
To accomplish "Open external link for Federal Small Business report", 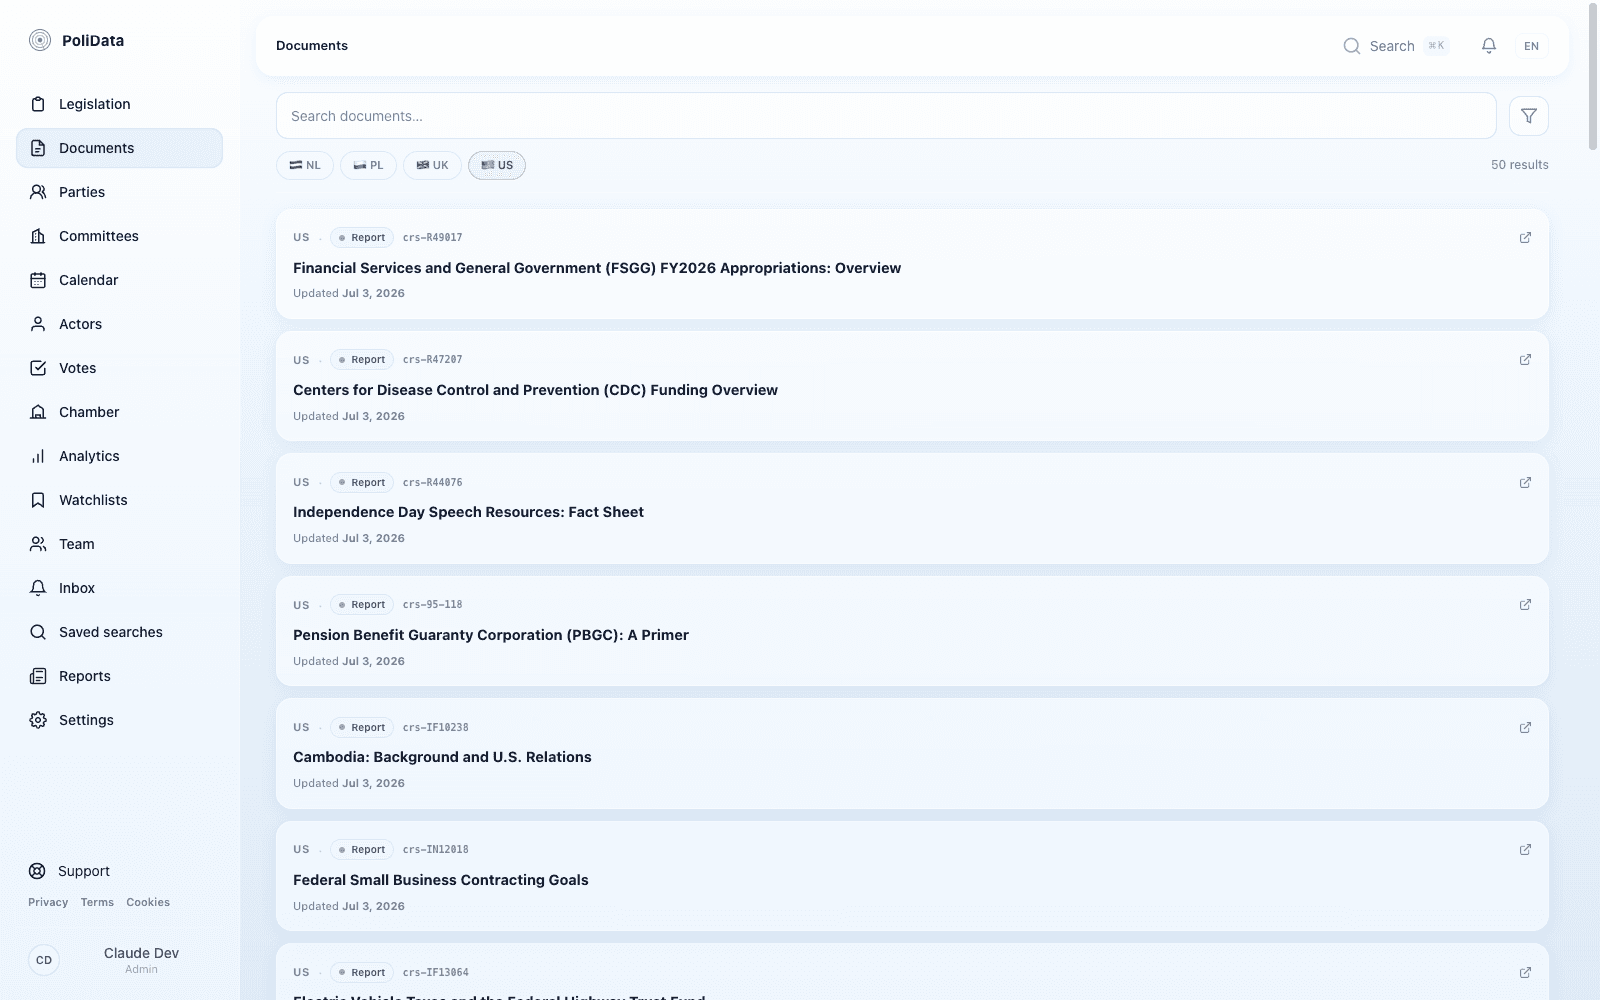I will pos(1525,850).
